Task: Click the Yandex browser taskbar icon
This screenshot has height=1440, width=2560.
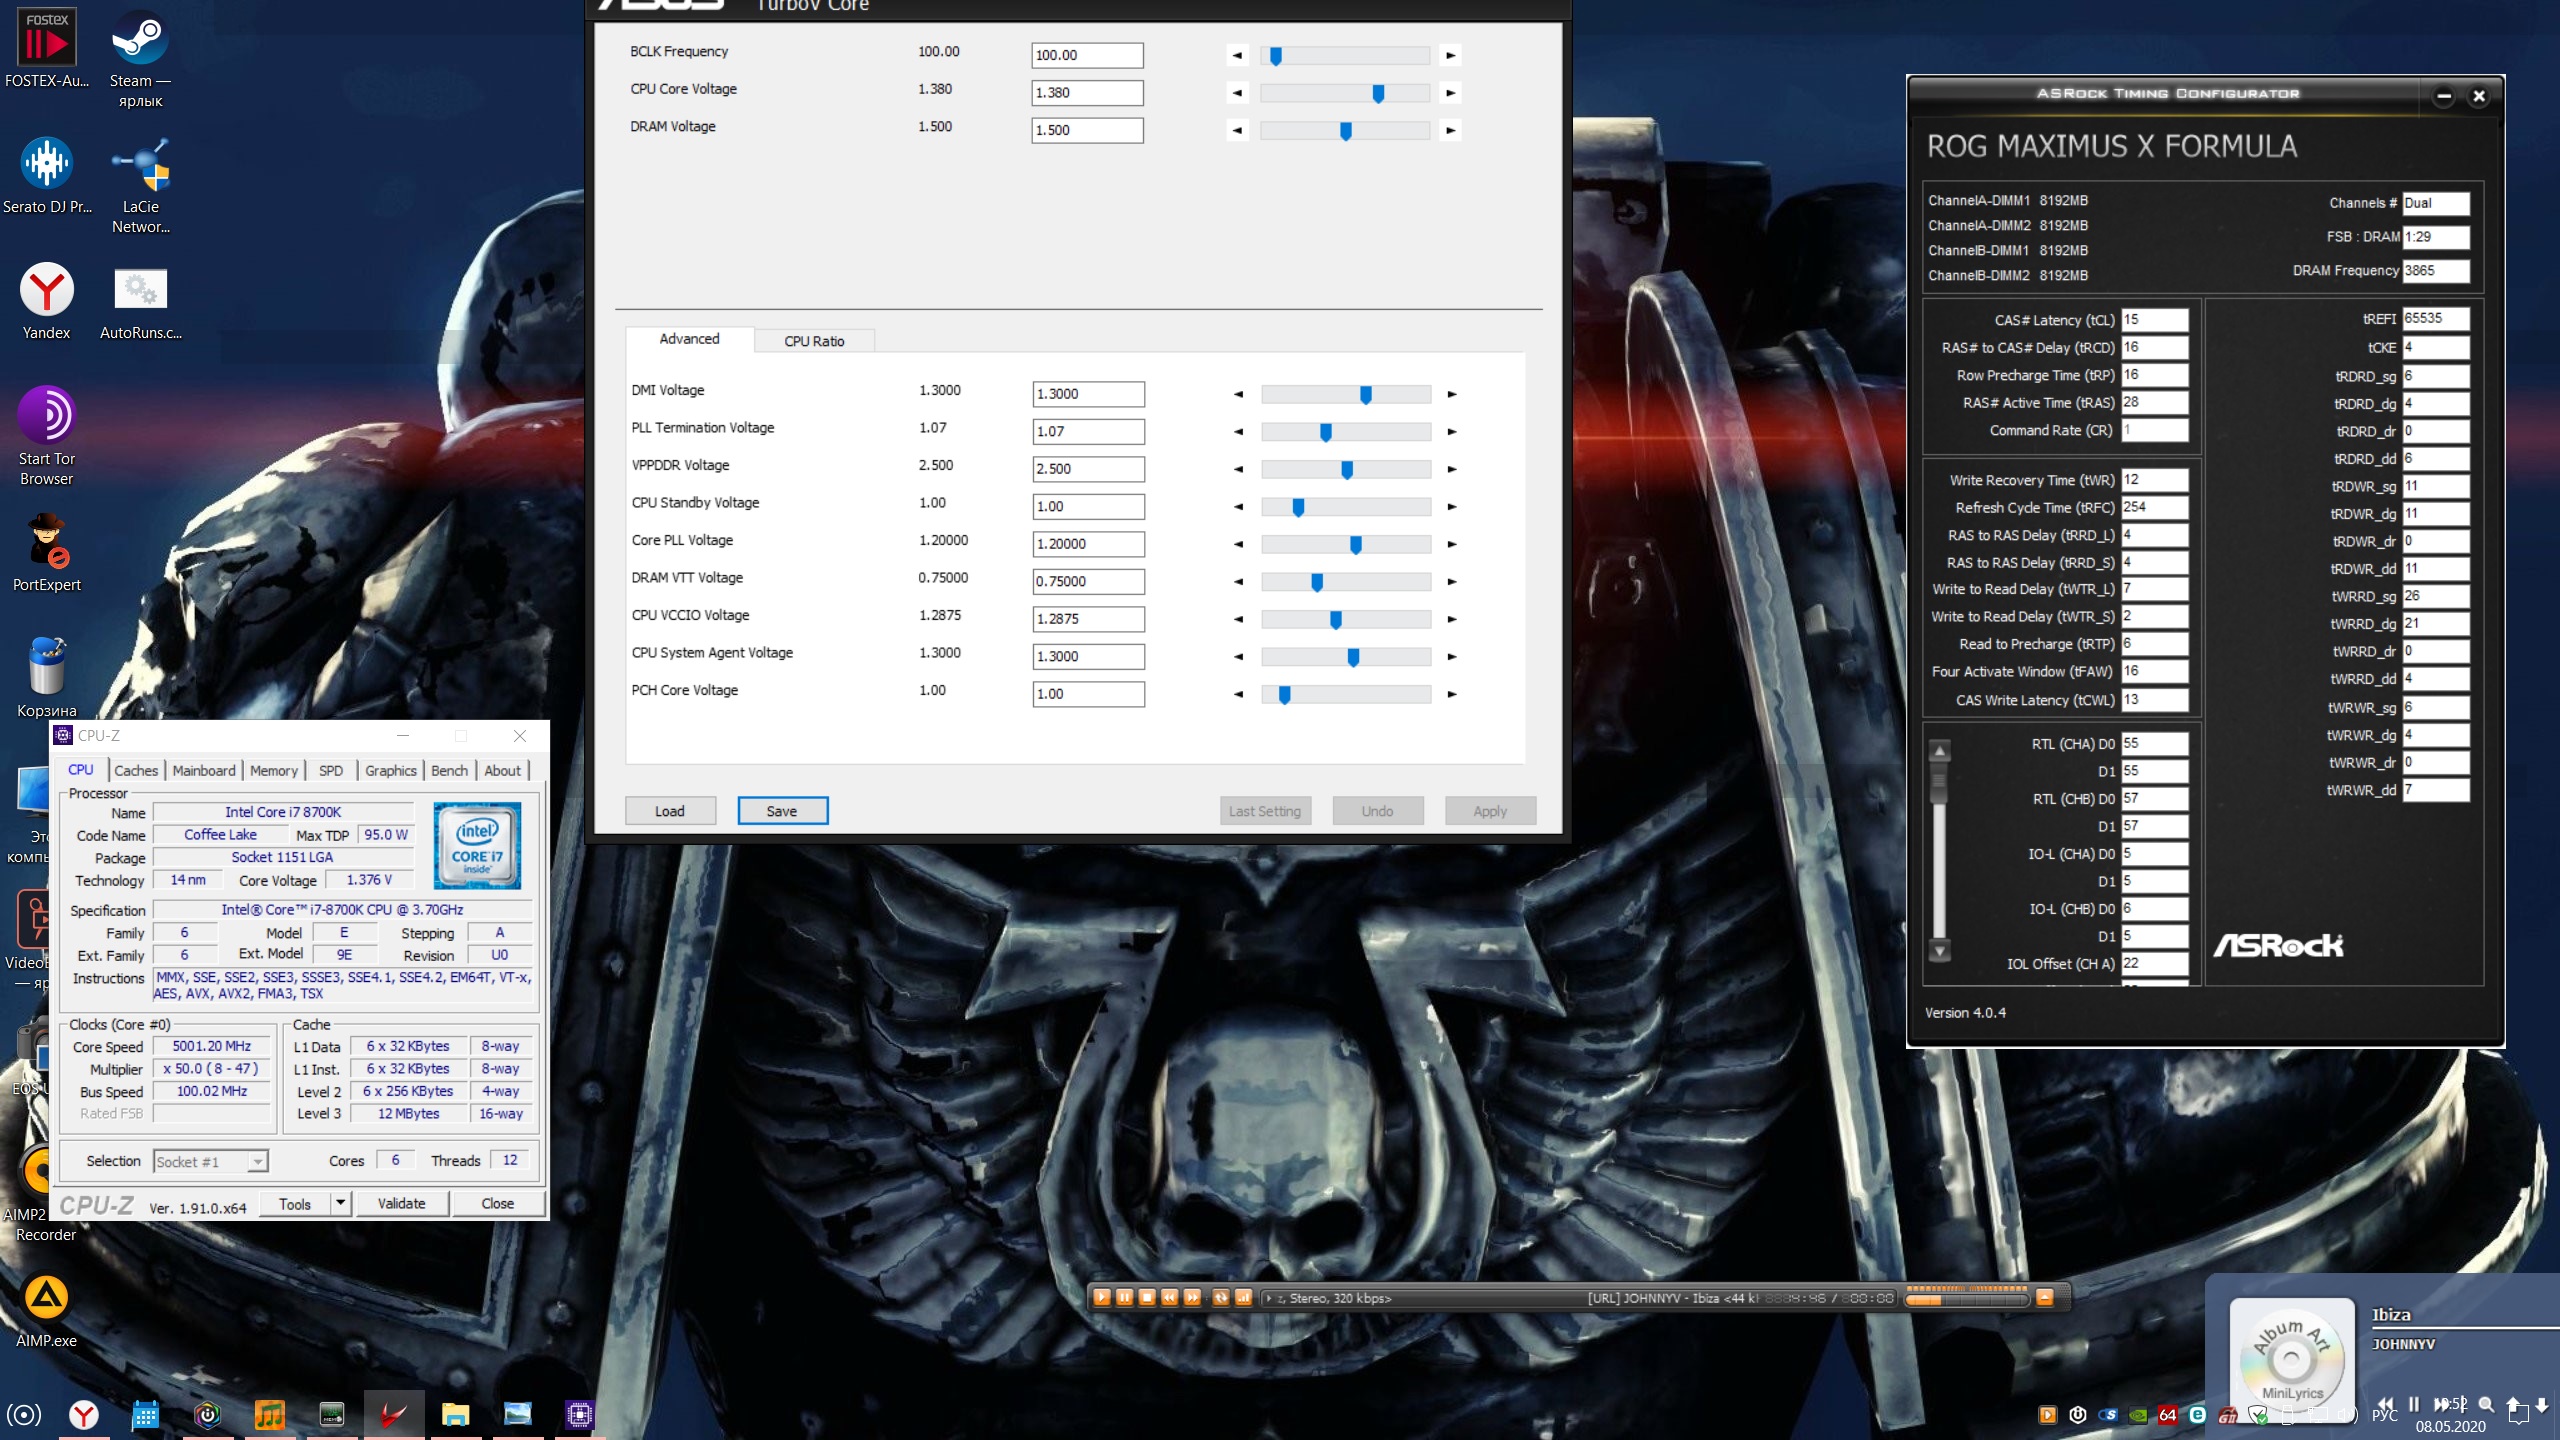Action: pos(84,1414)
